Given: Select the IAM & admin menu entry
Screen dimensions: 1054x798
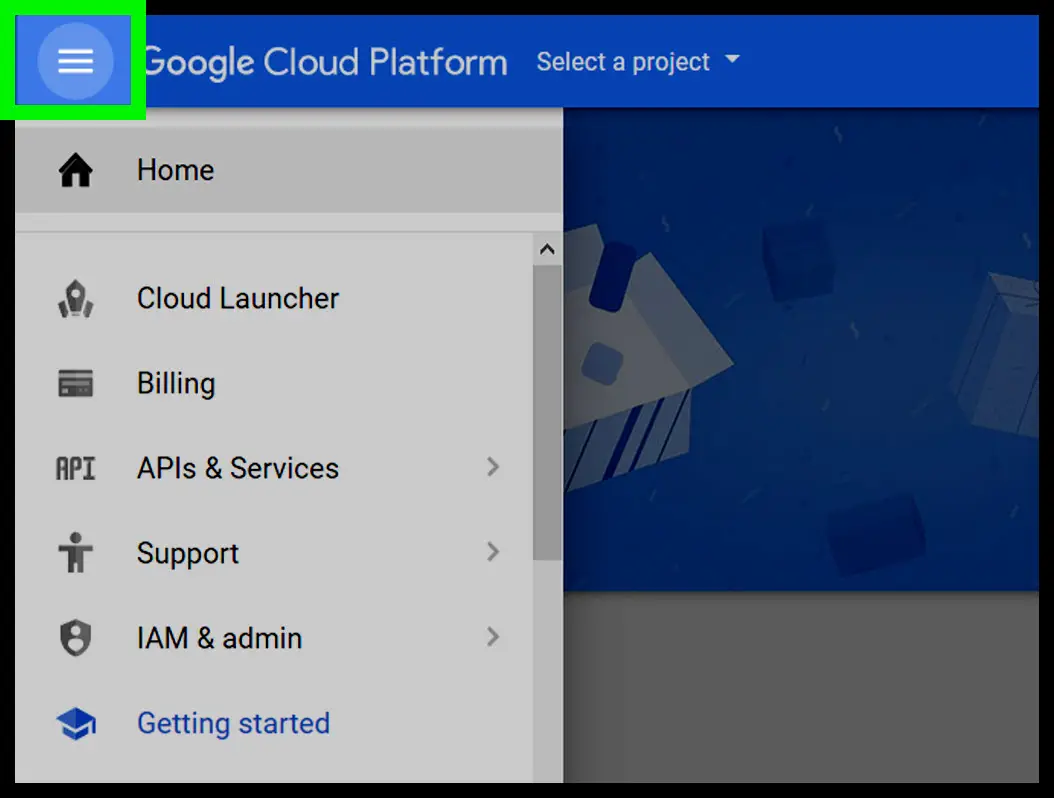Looking at the screenshot, I should (274, 637).
